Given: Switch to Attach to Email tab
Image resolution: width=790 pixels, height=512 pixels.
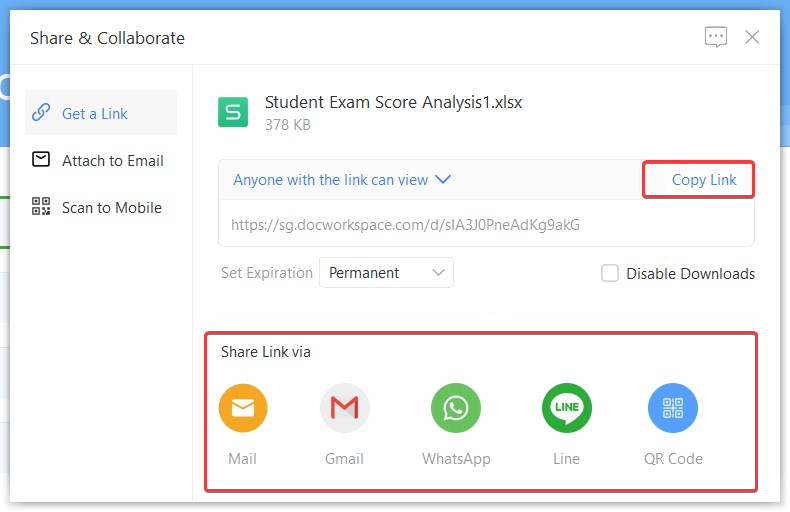Looking at the screenshot, I should coord(112,161).
